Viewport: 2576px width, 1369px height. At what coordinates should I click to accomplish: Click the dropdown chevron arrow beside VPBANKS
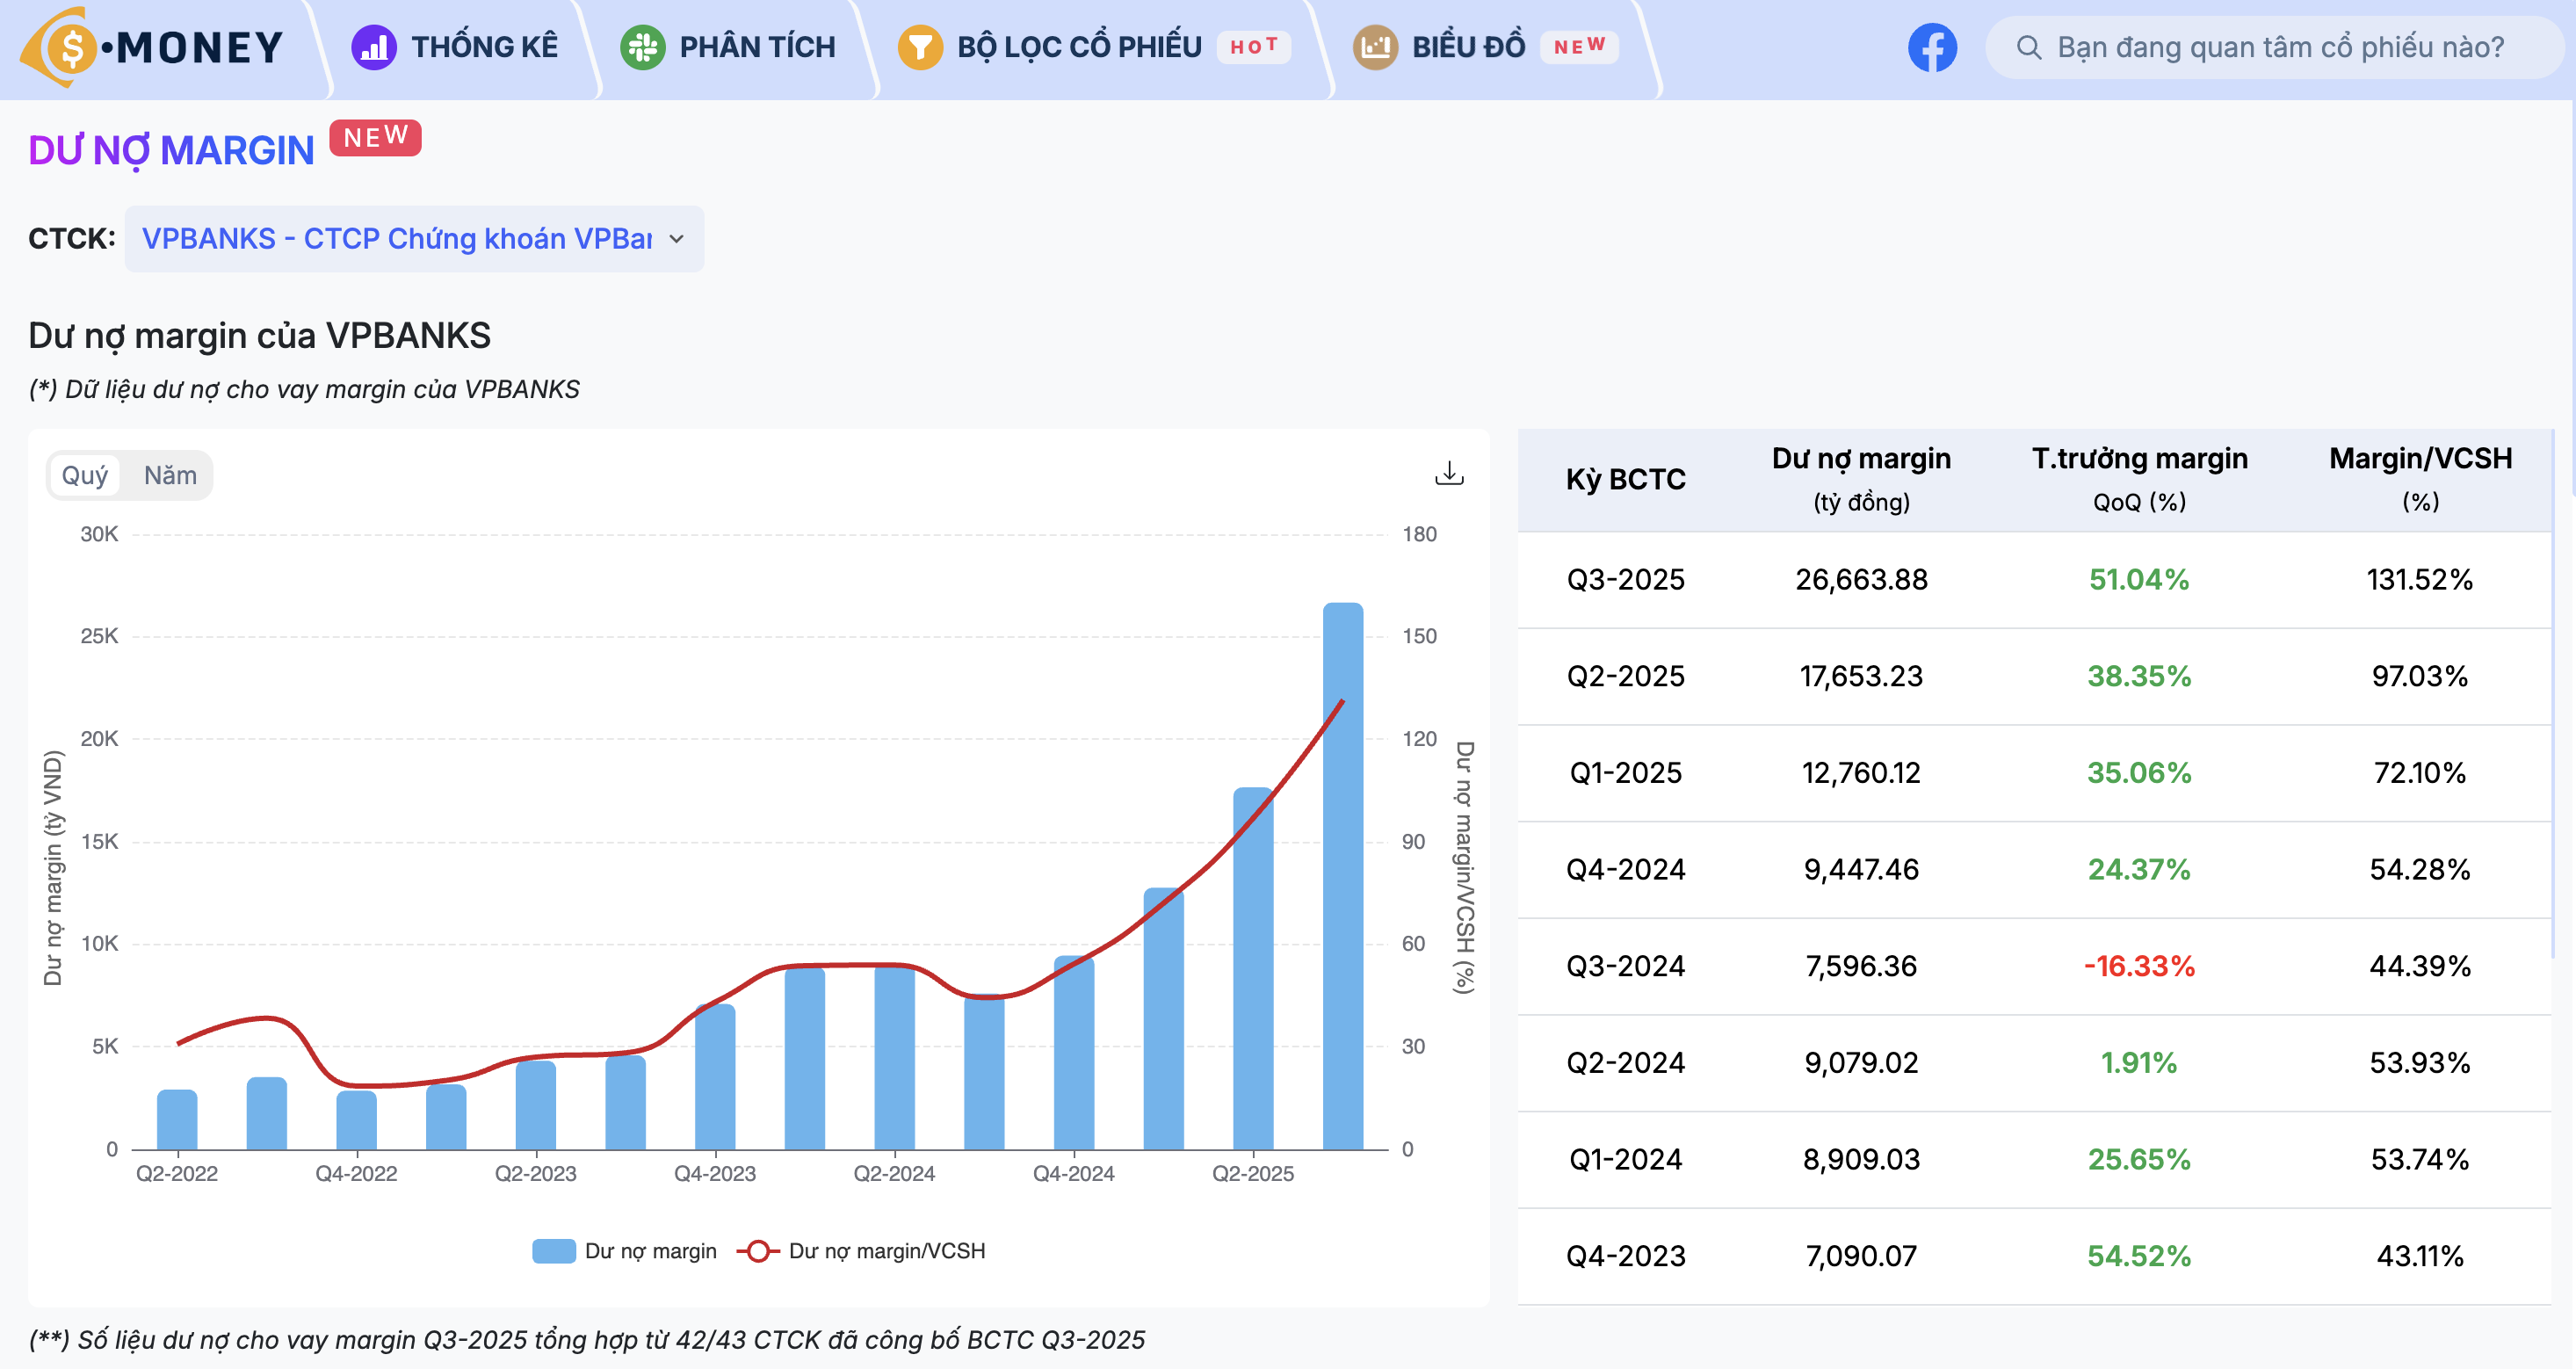[x=677, y=239]
